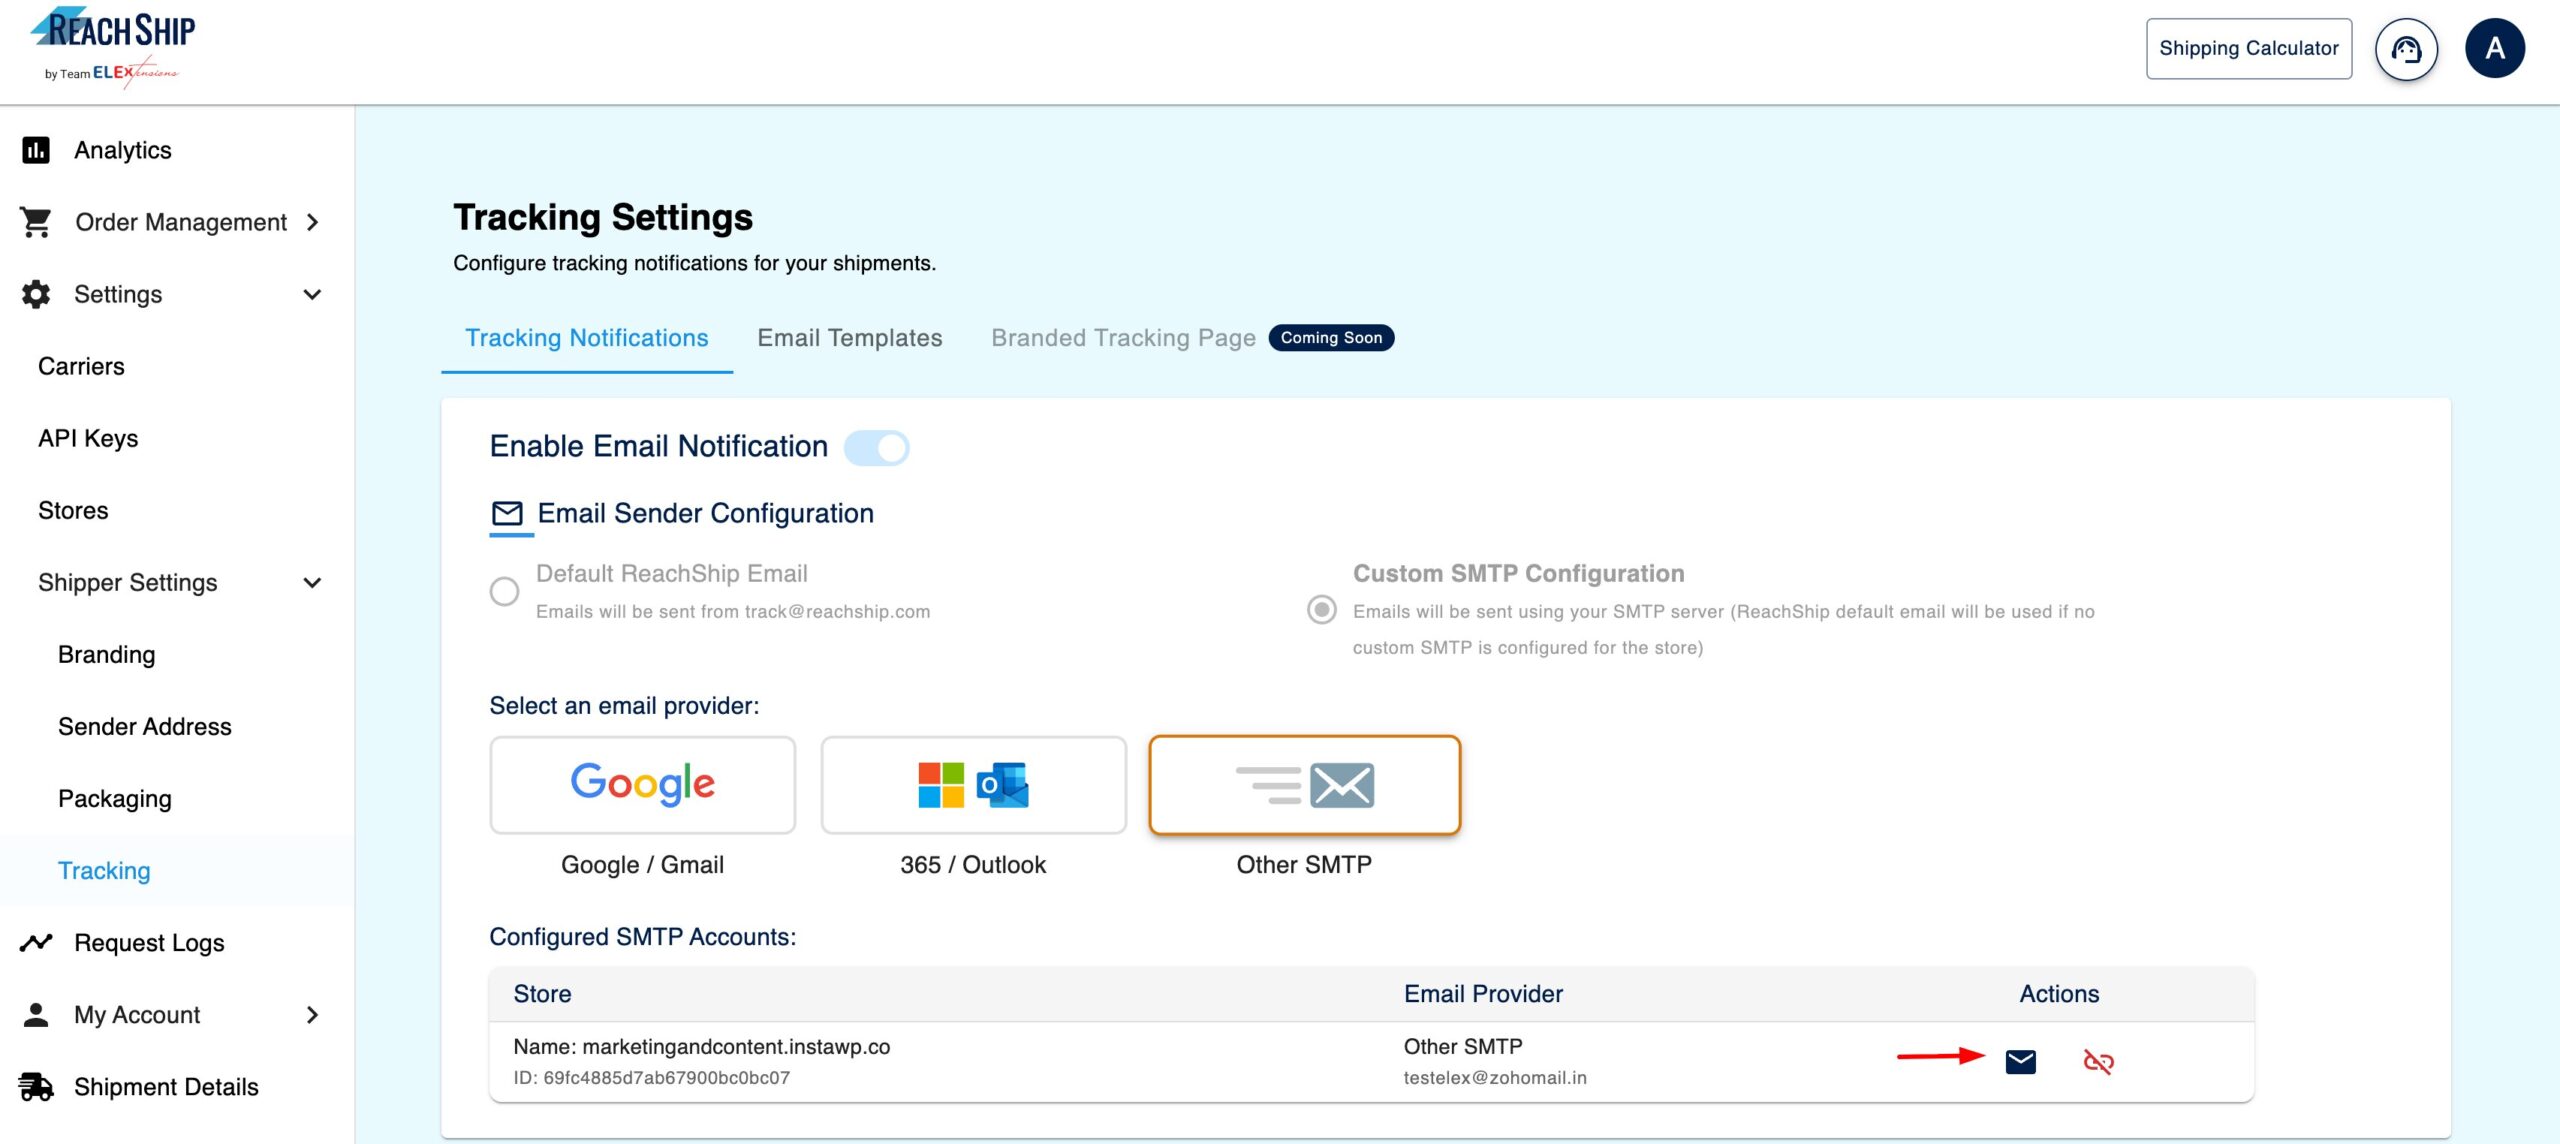The width and height of the screenshot is (2560, 1144).
Task: Click the My Account person icon
Action: (36, 1014)
